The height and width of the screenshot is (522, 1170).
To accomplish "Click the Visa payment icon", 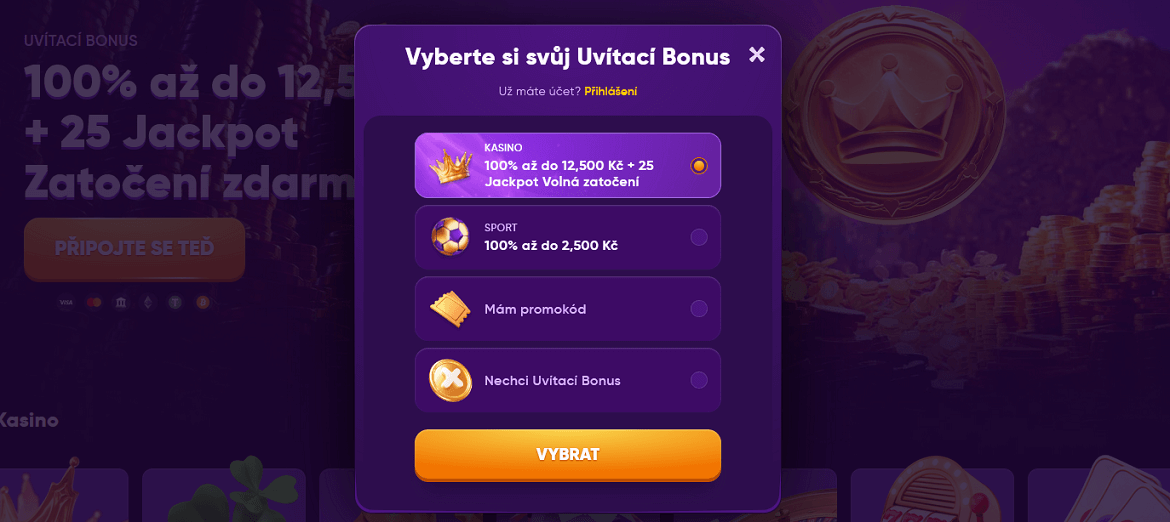I will click(66, 302).
